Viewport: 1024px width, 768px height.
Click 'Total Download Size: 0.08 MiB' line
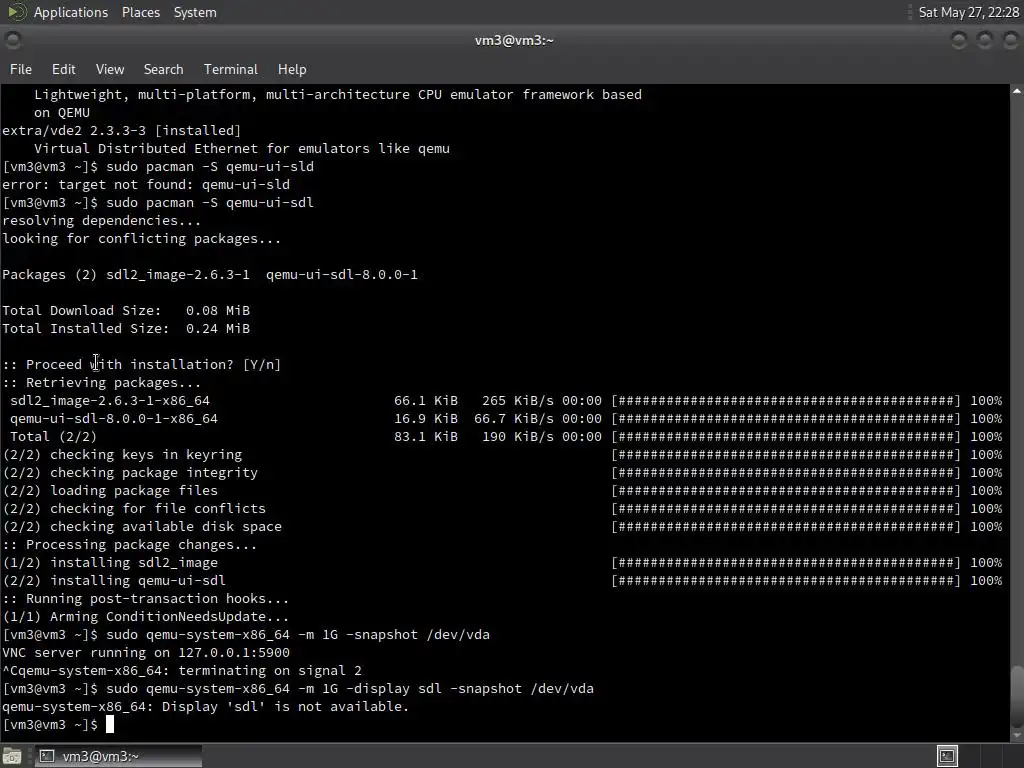point(126,311)
